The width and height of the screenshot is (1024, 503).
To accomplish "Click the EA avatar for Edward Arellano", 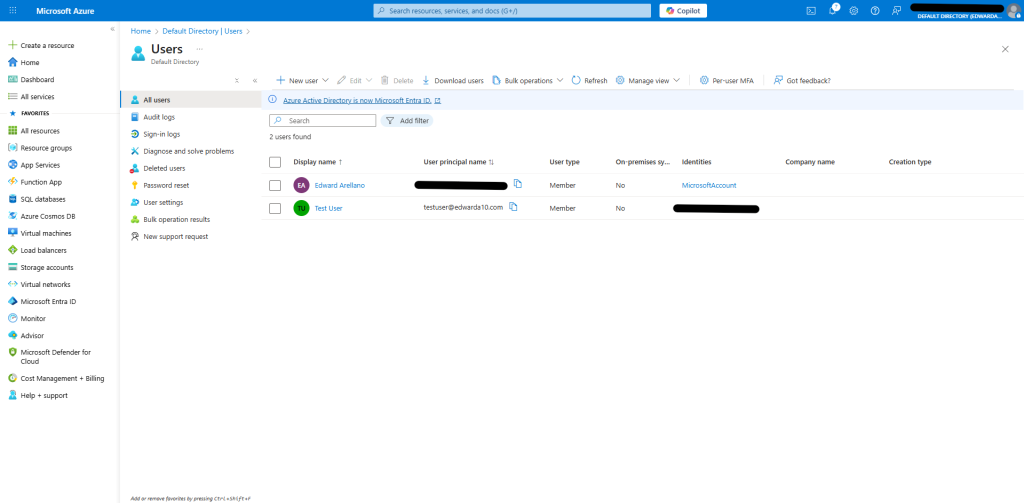I will tap(301, 185).
